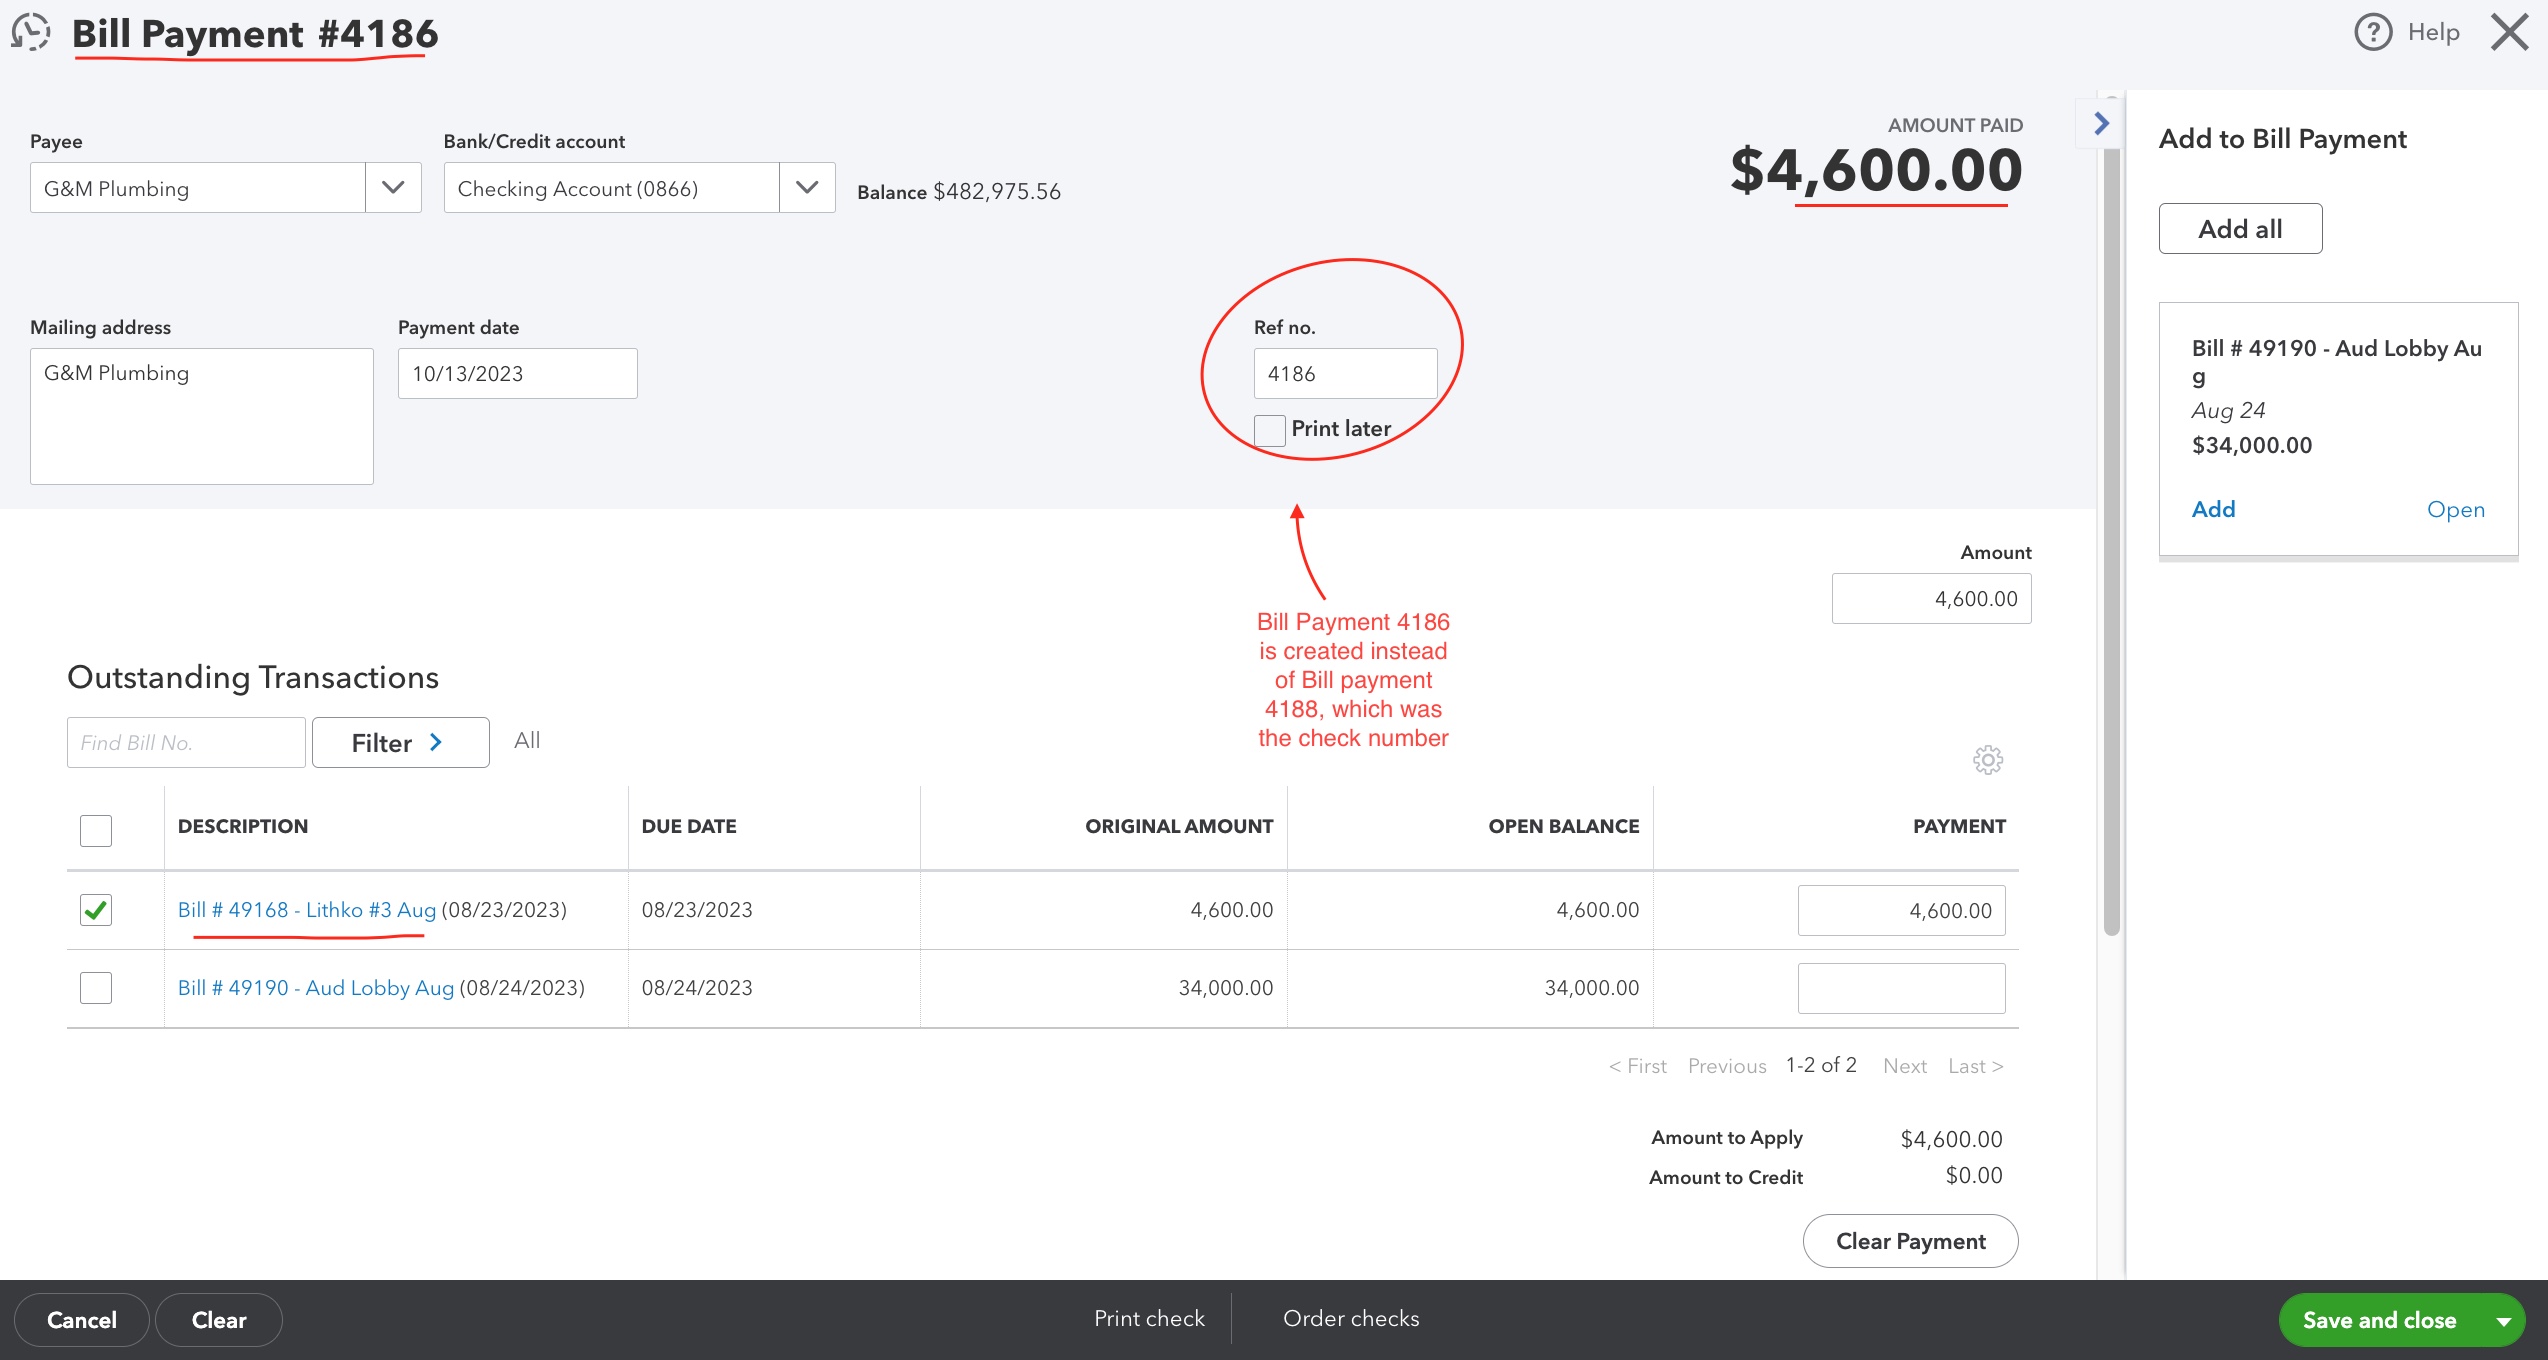Open the Bank/Credit account dropdown
This screenshot has height=1360, width=2548.
(806, 187)
